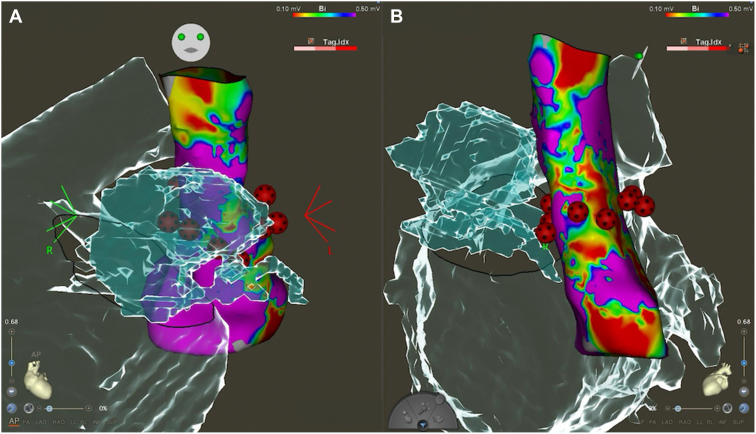The image size is (756, 434).
Task: Click minus on panel A's transparency slider
Action: tap(39, 408)
